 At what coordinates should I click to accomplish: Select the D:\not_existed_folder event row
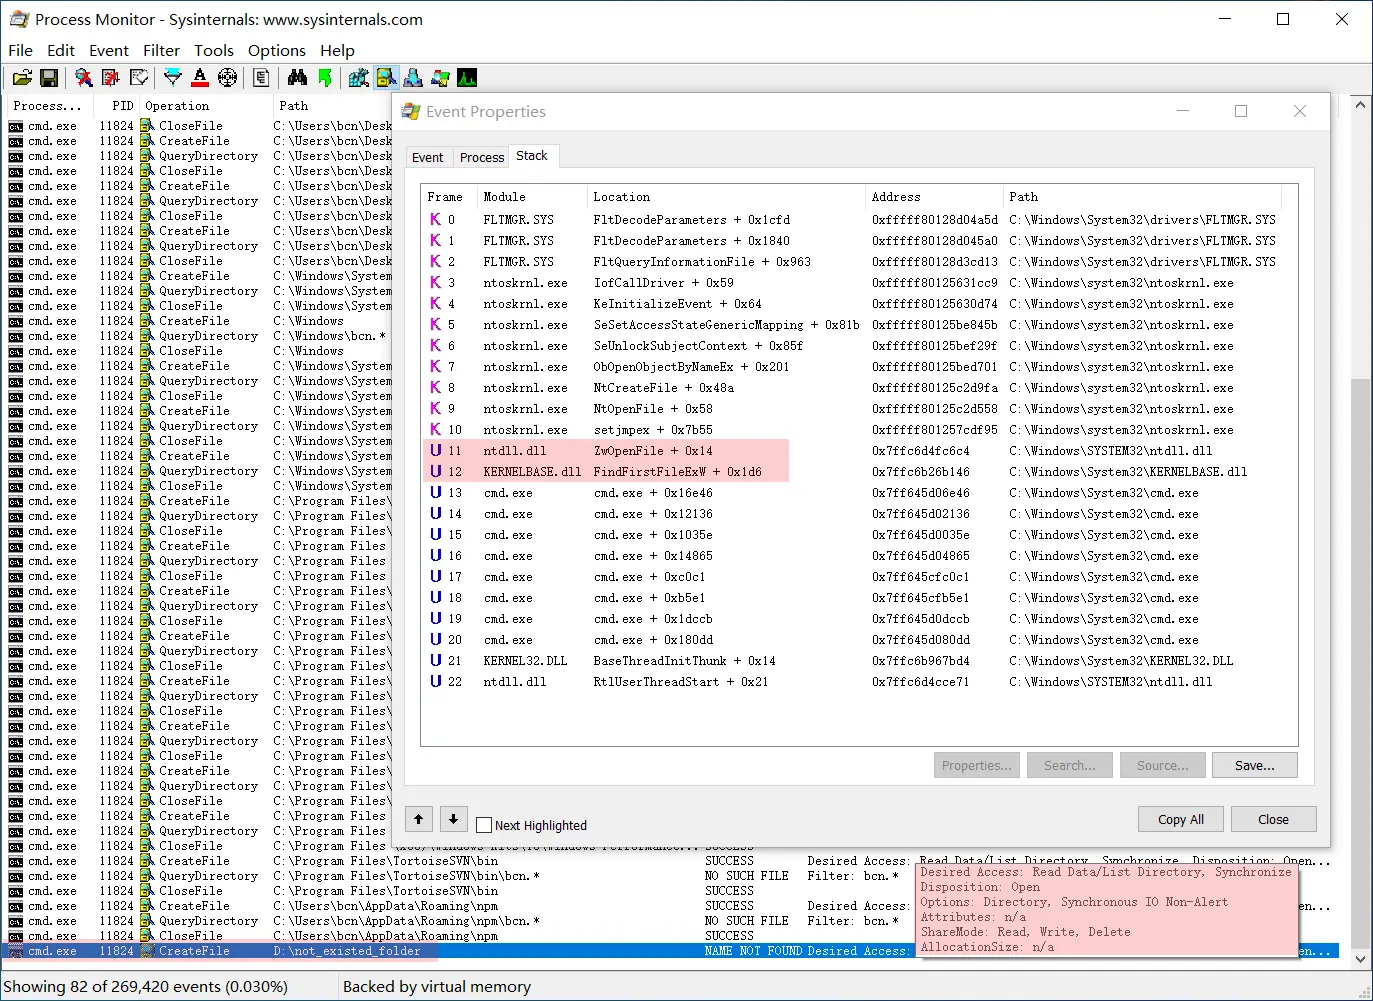(670, 951)
